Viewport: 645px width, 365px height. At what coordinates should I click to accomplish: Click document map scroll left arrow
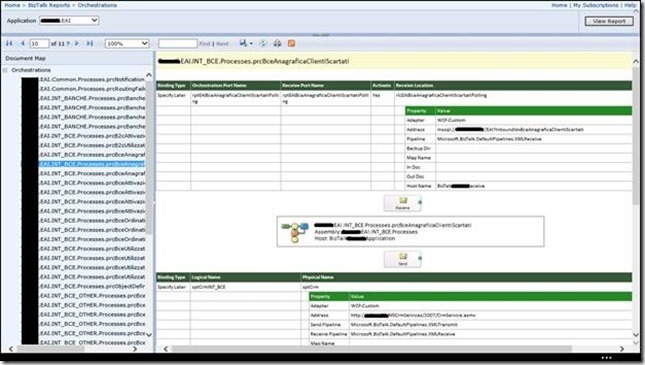pos(11,349)
